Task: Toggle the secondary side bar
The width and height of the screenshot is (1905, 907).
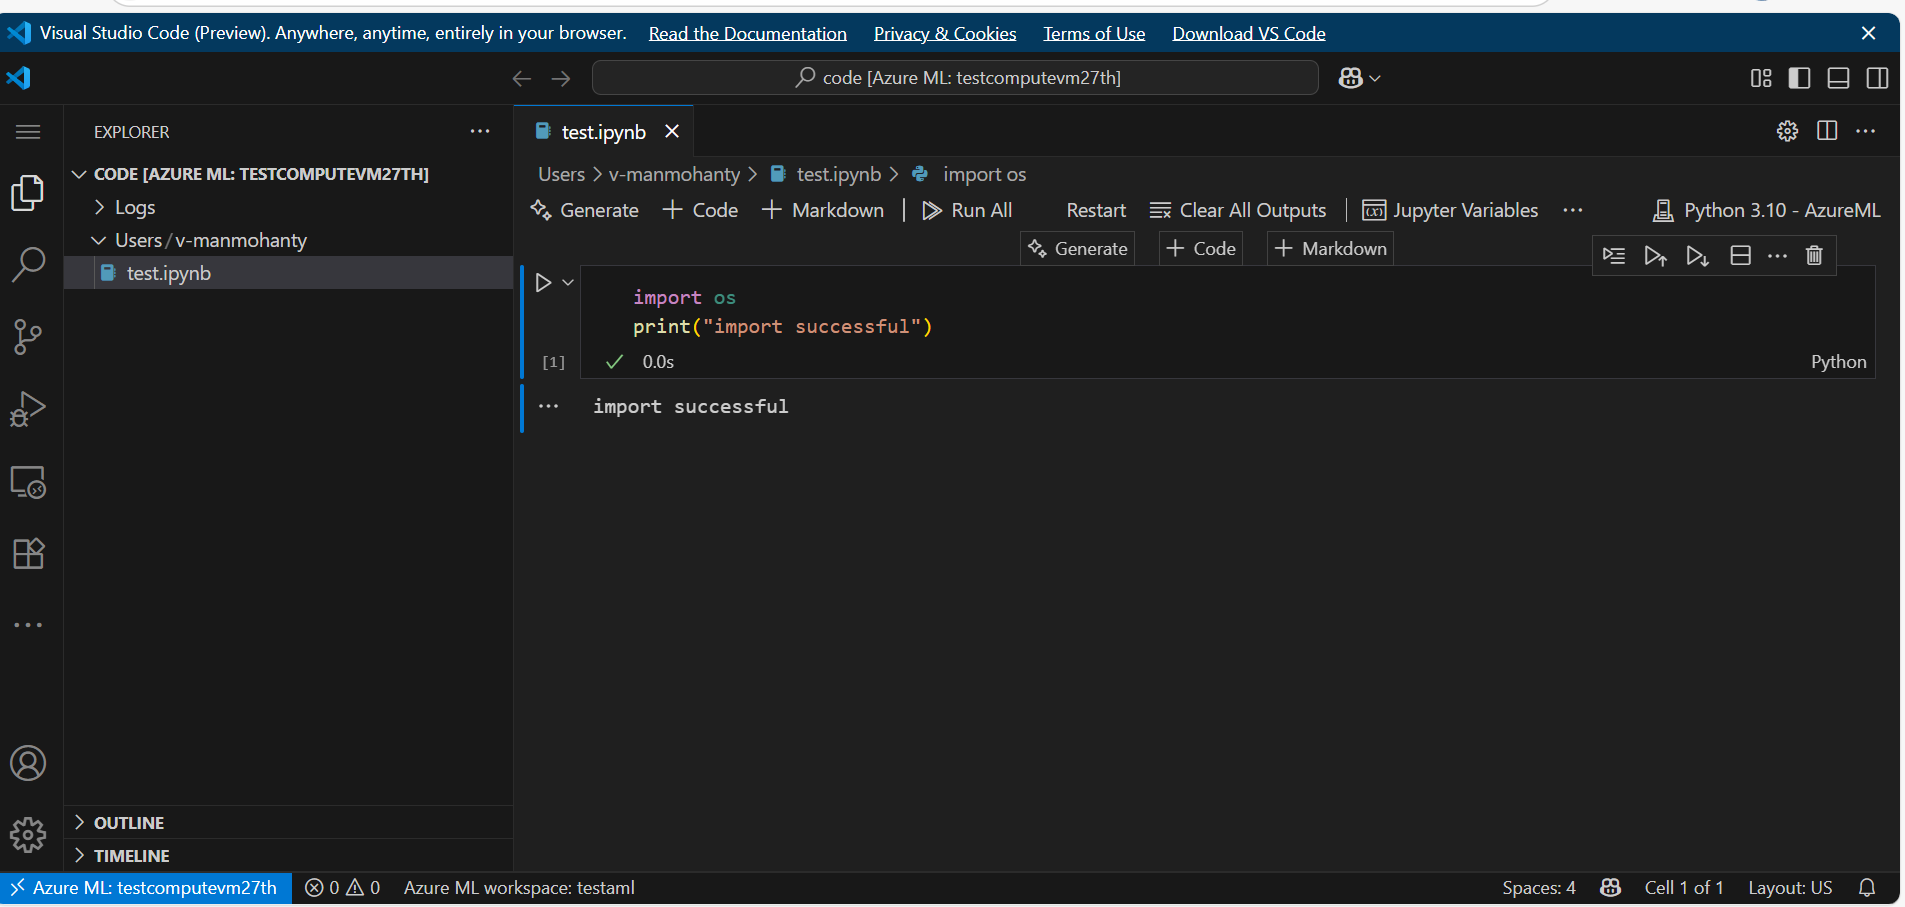Action: click(x=1877, y=78)
